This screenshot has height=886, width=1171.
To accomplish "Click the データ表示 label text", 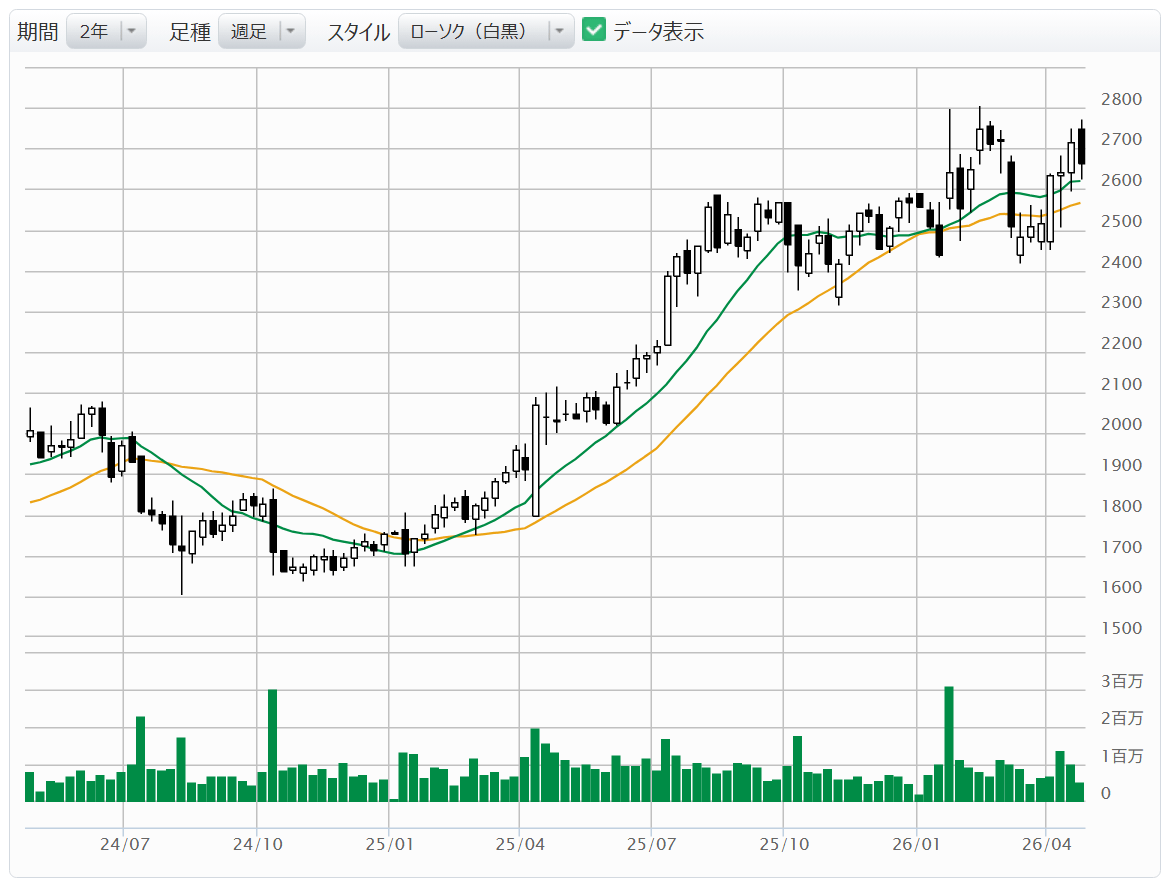I will pyautogui.click(x=658, y=32).
